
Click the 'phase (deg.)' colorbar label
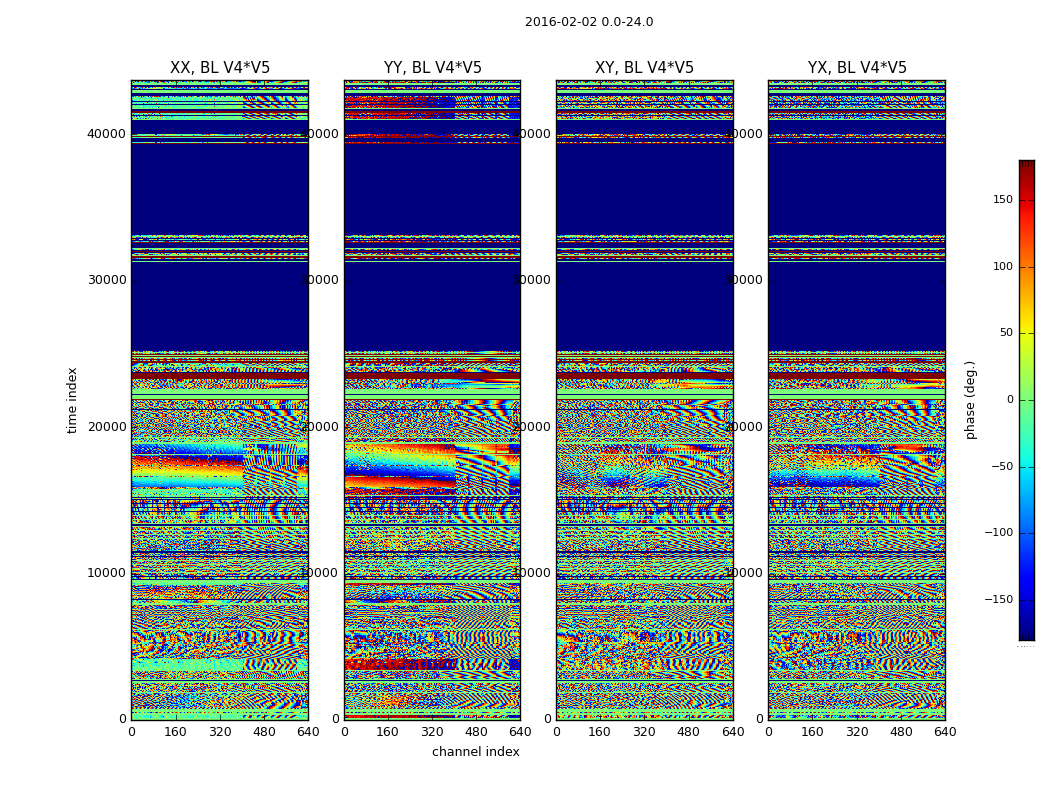click(x=970, y=400)
